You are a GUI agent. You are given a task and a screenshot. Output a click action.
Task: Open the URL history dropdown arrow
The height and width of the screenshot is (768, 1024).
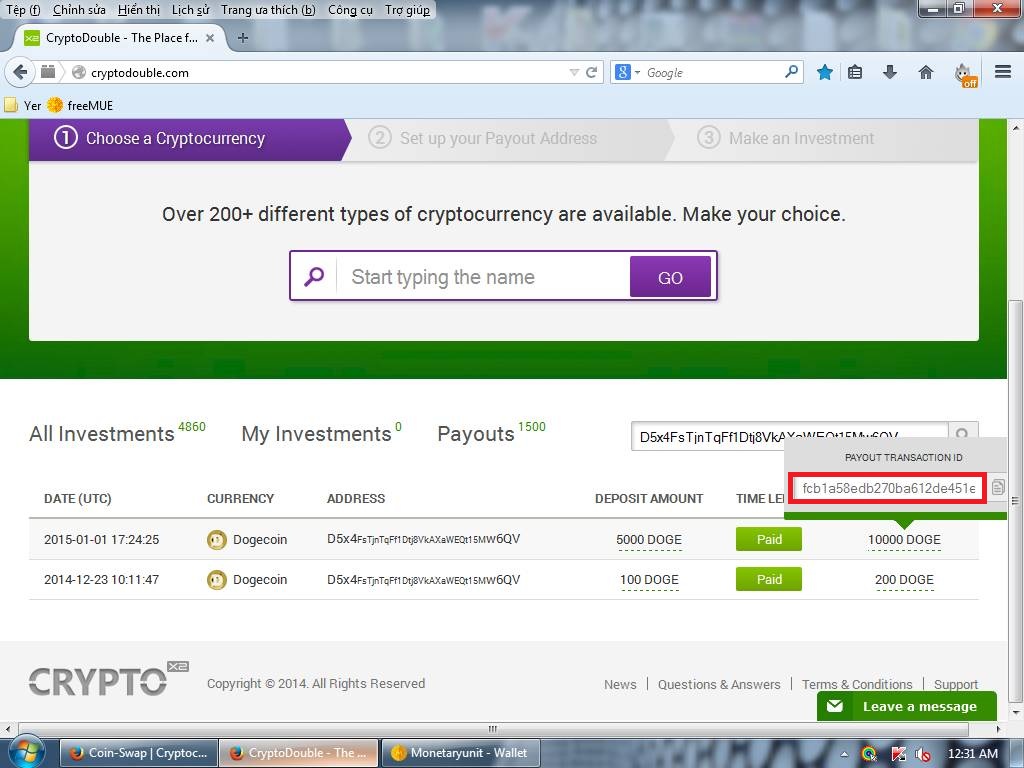tap(574, 72)
